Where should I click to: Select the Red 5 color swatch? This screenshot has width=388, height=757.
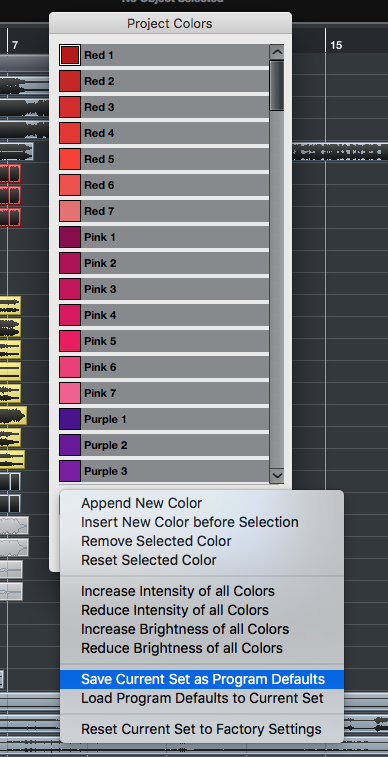pos(70,159)
